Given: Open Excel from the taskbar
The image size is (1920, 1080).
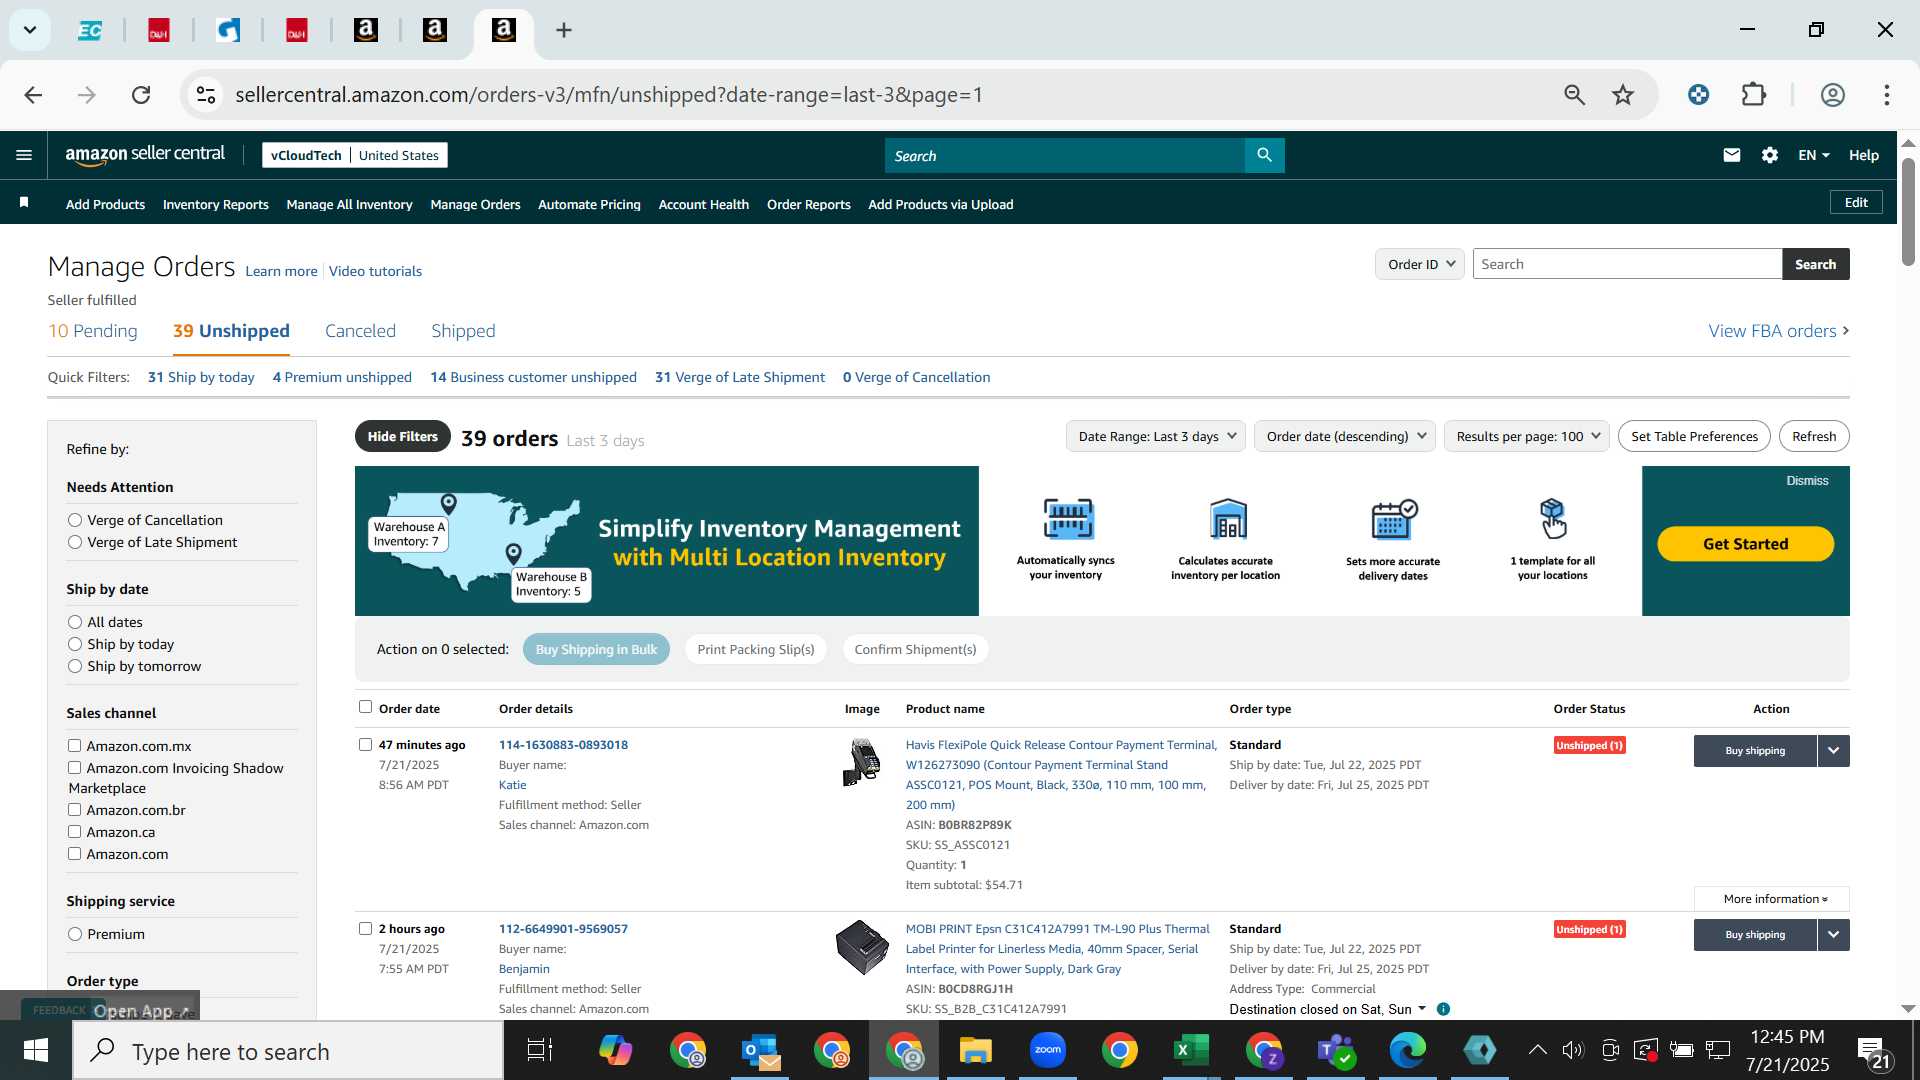Looking at the screenshot, I should pos(1191,1050).
